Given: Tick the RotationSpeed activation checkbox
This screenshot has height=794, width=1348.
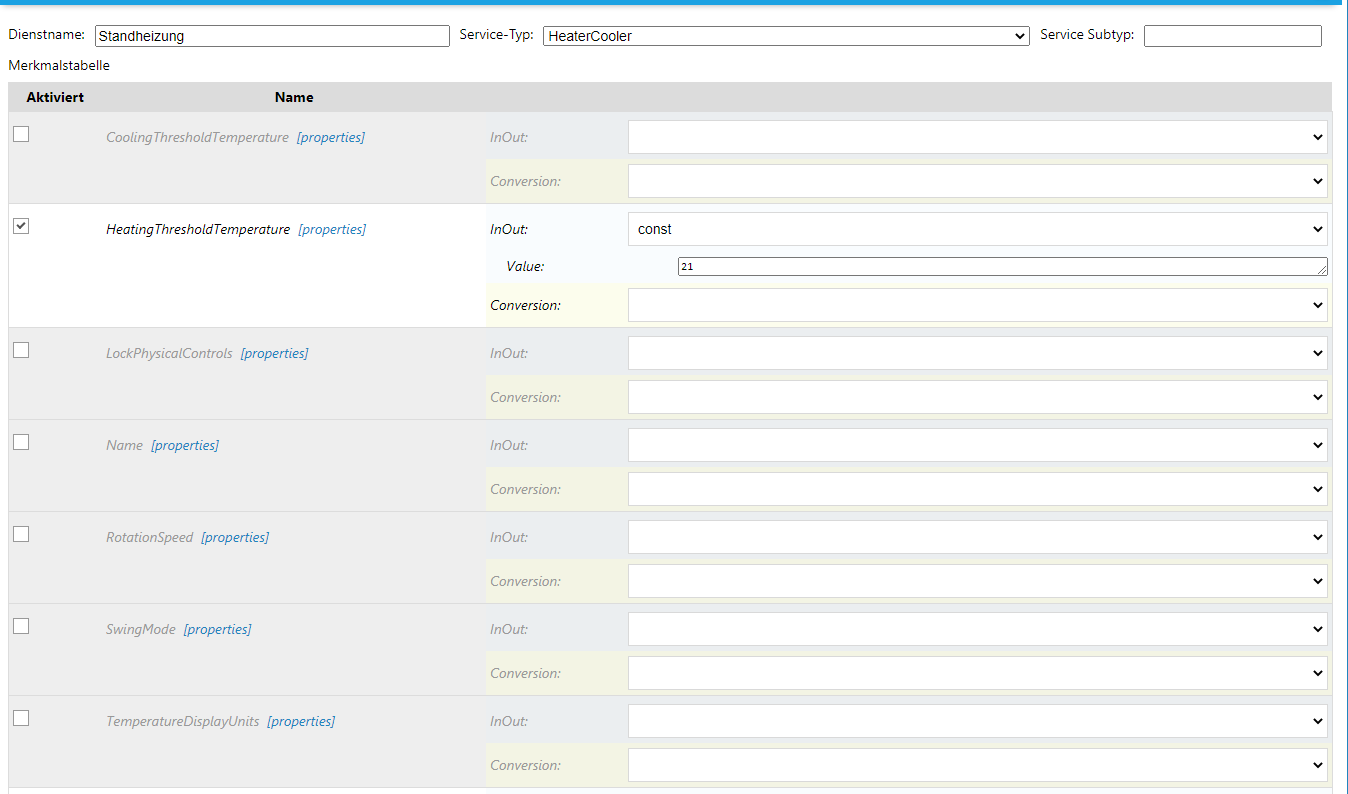Looking at the screenshot, I should tap(21, 534).
